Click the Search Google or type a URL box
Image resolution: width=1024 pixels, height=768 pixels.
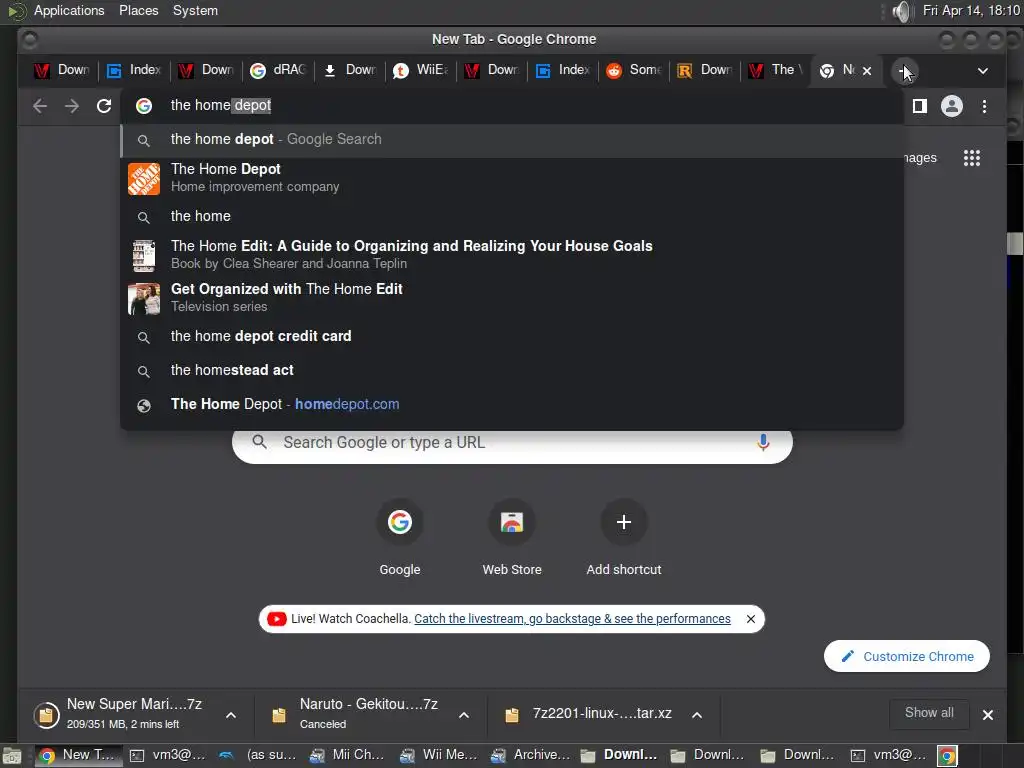pos(512,443)
